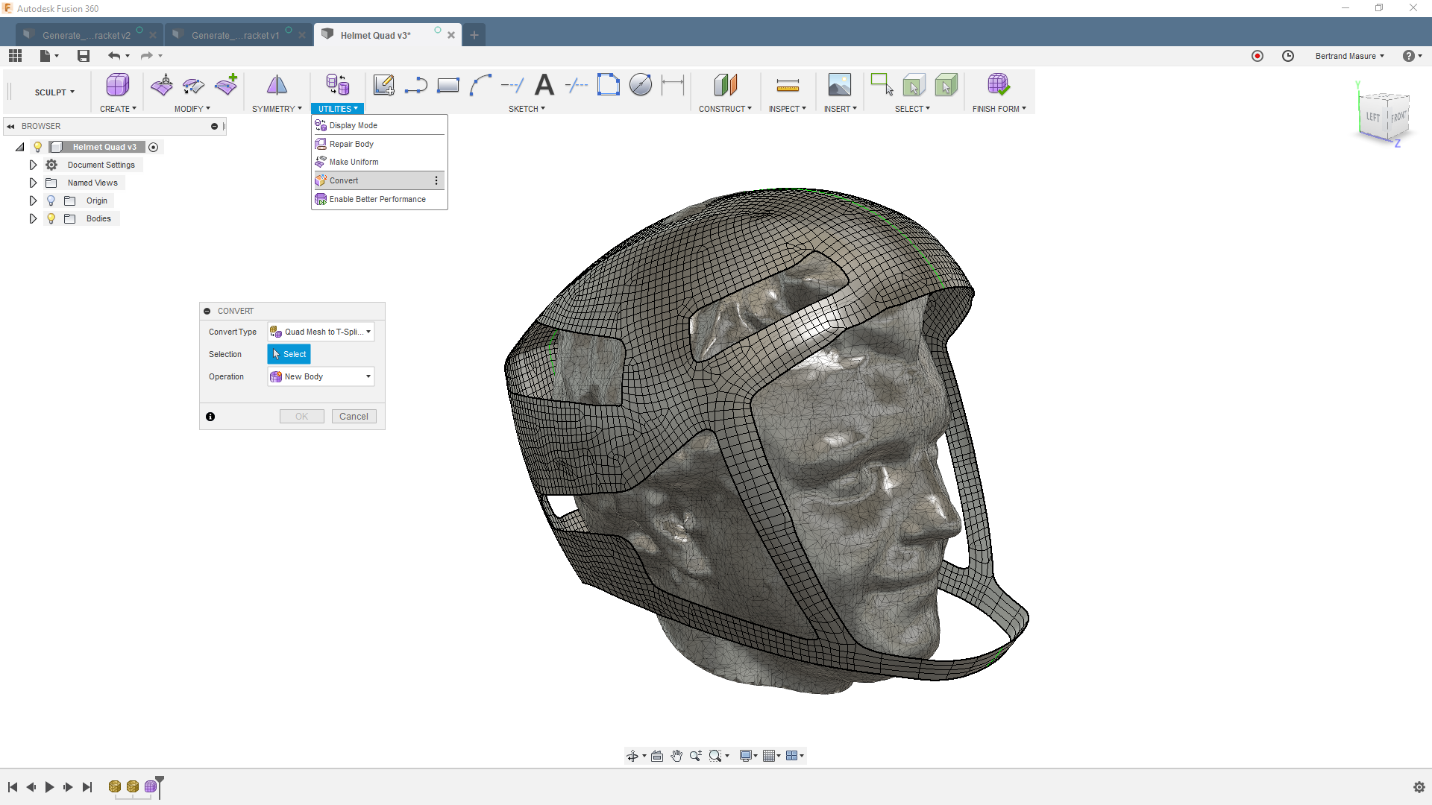This screenshot has width=1432, height=805.
Task: Select the Create Form box icon
Action: (x=117, y=85)
